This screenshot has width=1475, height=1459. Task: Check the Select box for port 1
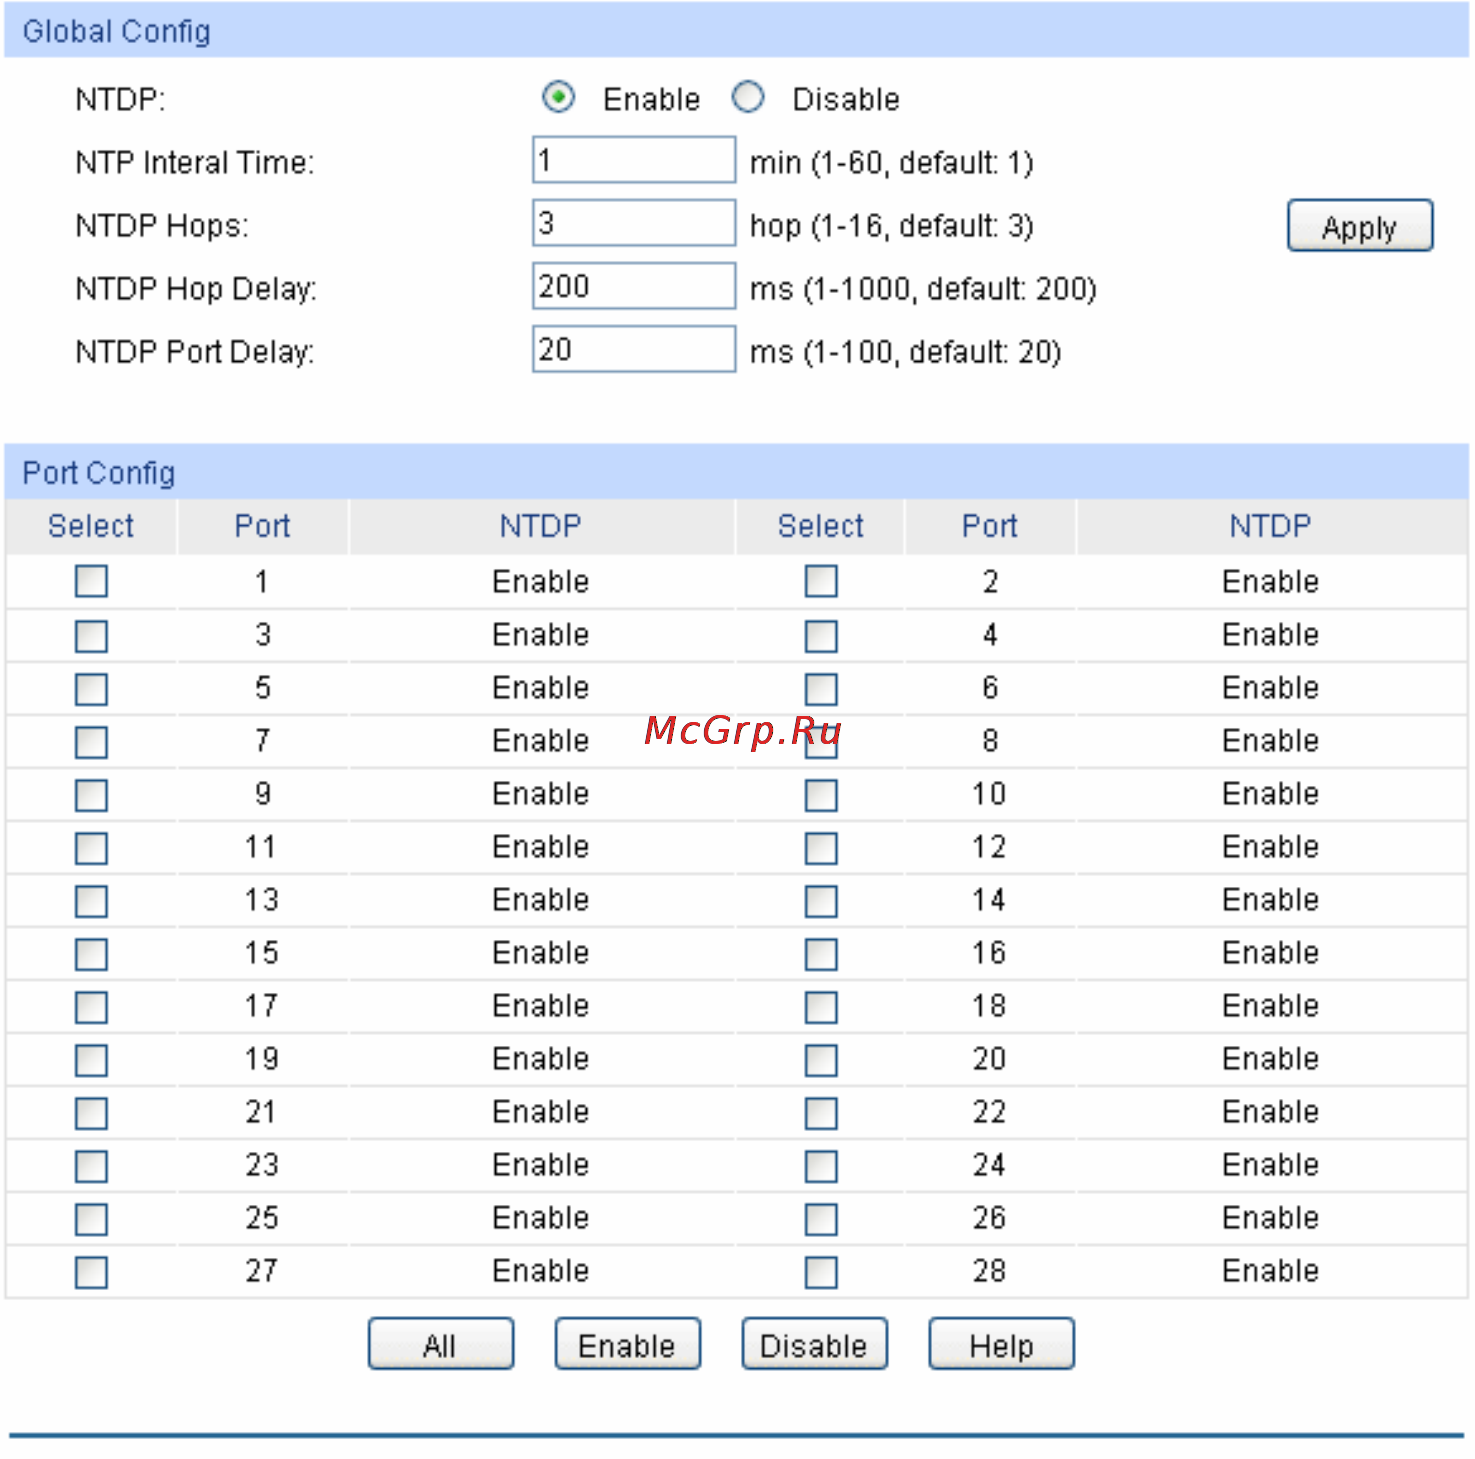click(91, 582)
